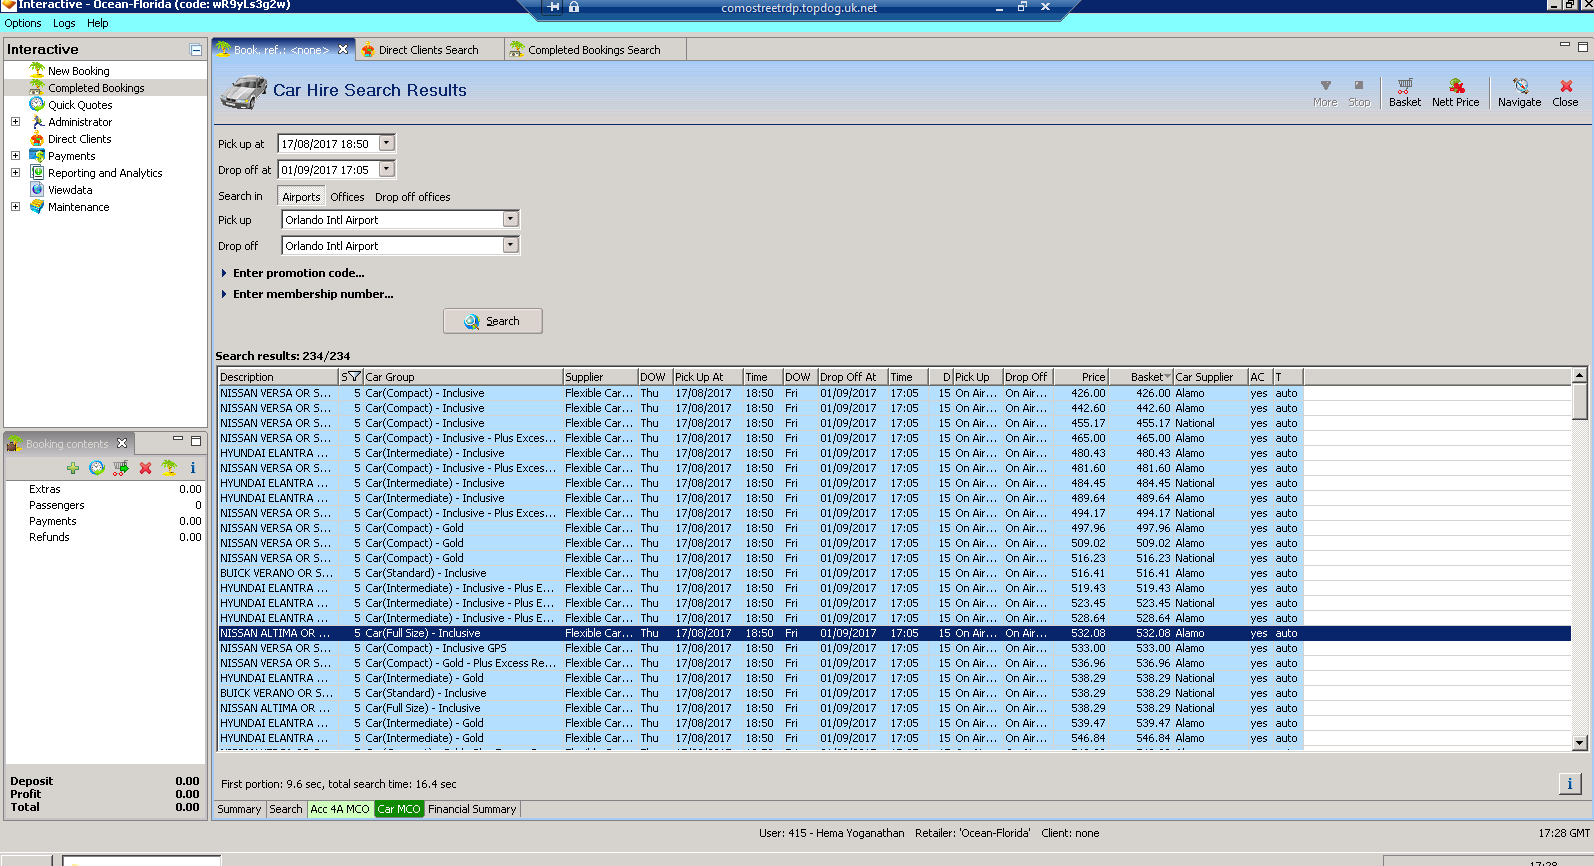1594x866 pixels.
Task: Select the Drop off offices search option
Action: point(412,197)
